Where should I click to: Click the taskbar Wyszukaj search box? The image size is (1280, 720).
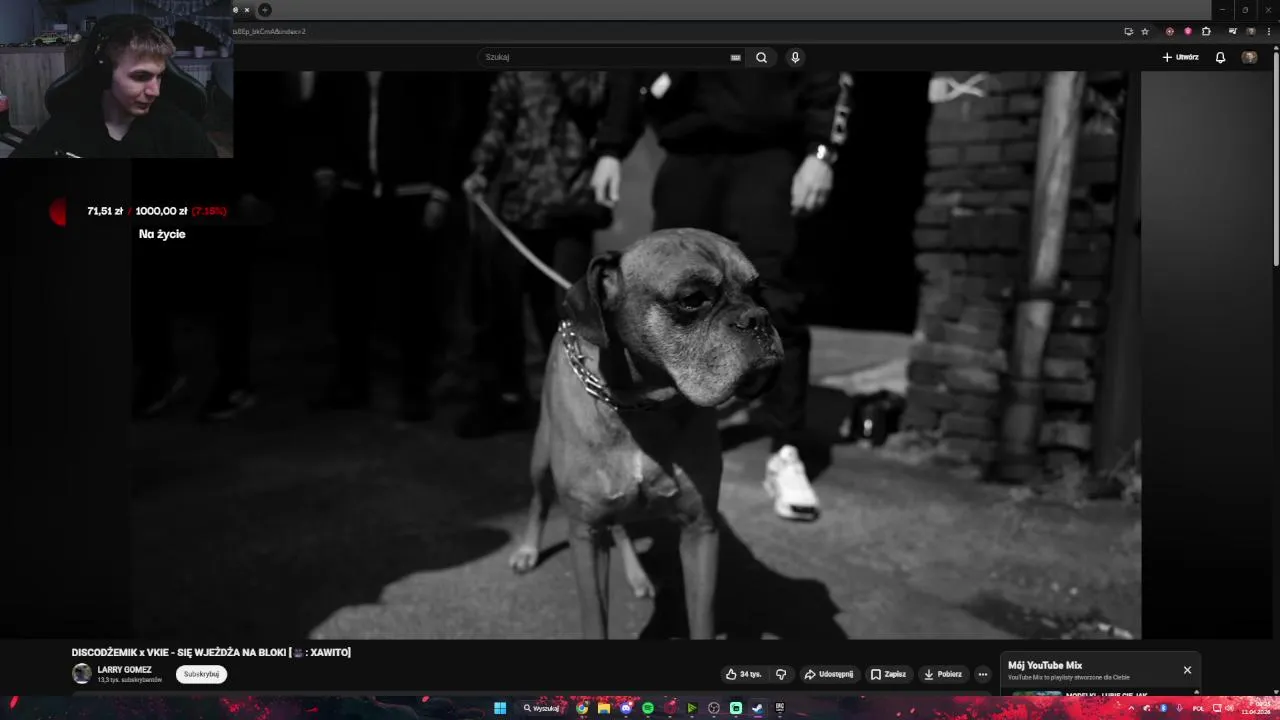pos(542,708)
